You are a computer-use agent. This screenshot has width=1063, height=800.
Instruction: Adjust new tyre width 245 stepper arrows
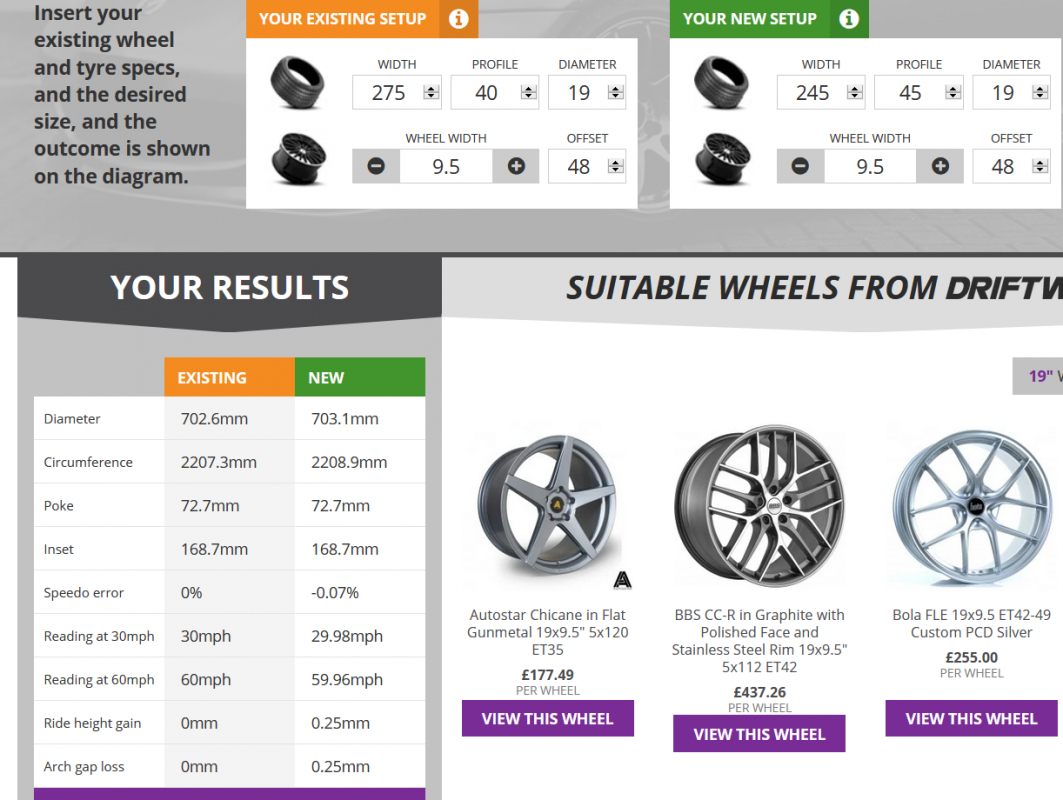point(855,92)
